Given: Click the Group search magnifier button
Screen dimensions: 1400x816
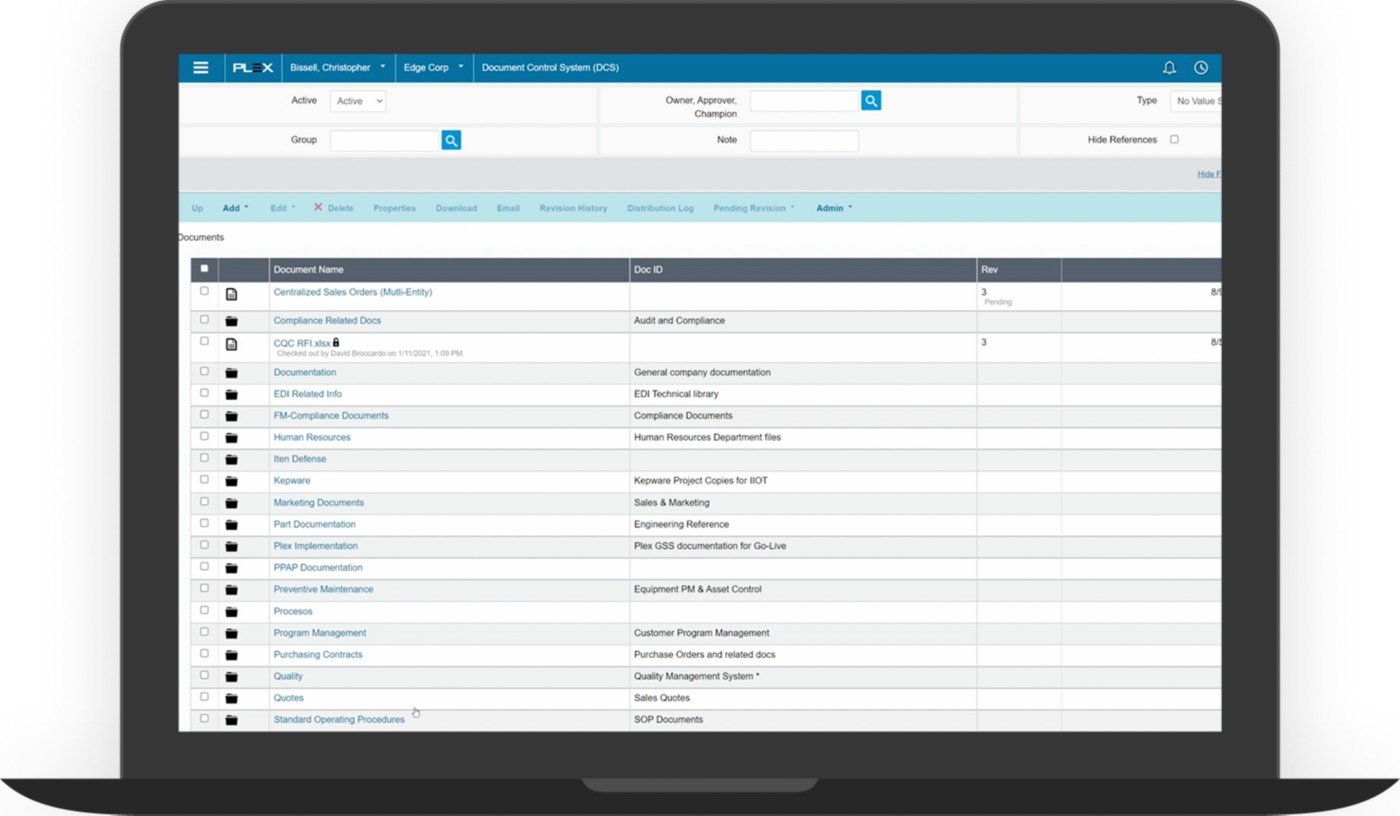Looking at the screenshot, I should pos(451,141).
